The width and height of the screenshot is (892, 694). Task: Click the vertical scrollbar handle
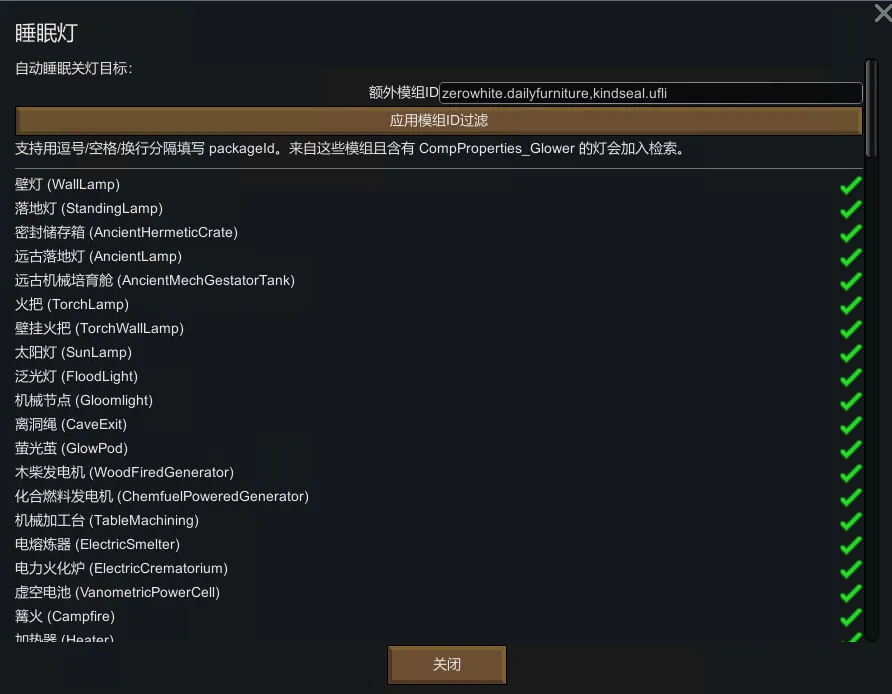tap(871, 108)
